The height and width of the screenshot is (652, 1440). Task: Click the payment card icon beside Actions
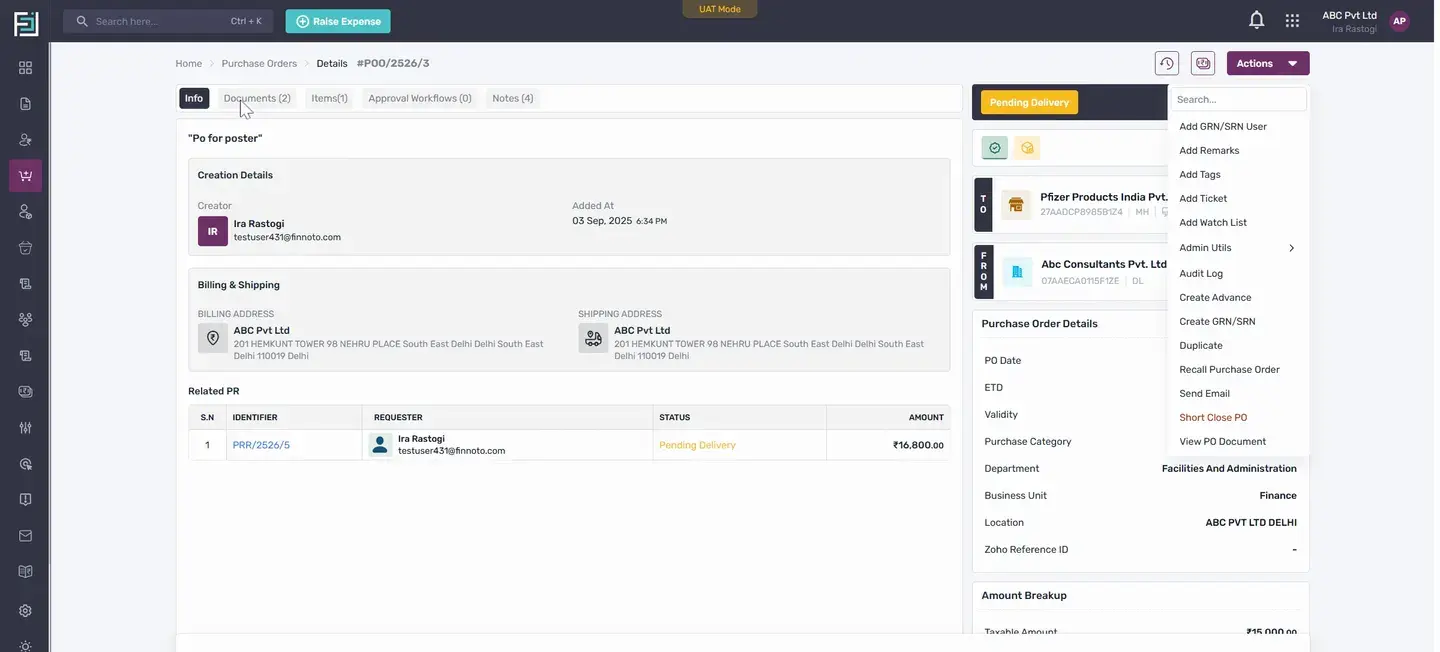tap(1203, 63)
